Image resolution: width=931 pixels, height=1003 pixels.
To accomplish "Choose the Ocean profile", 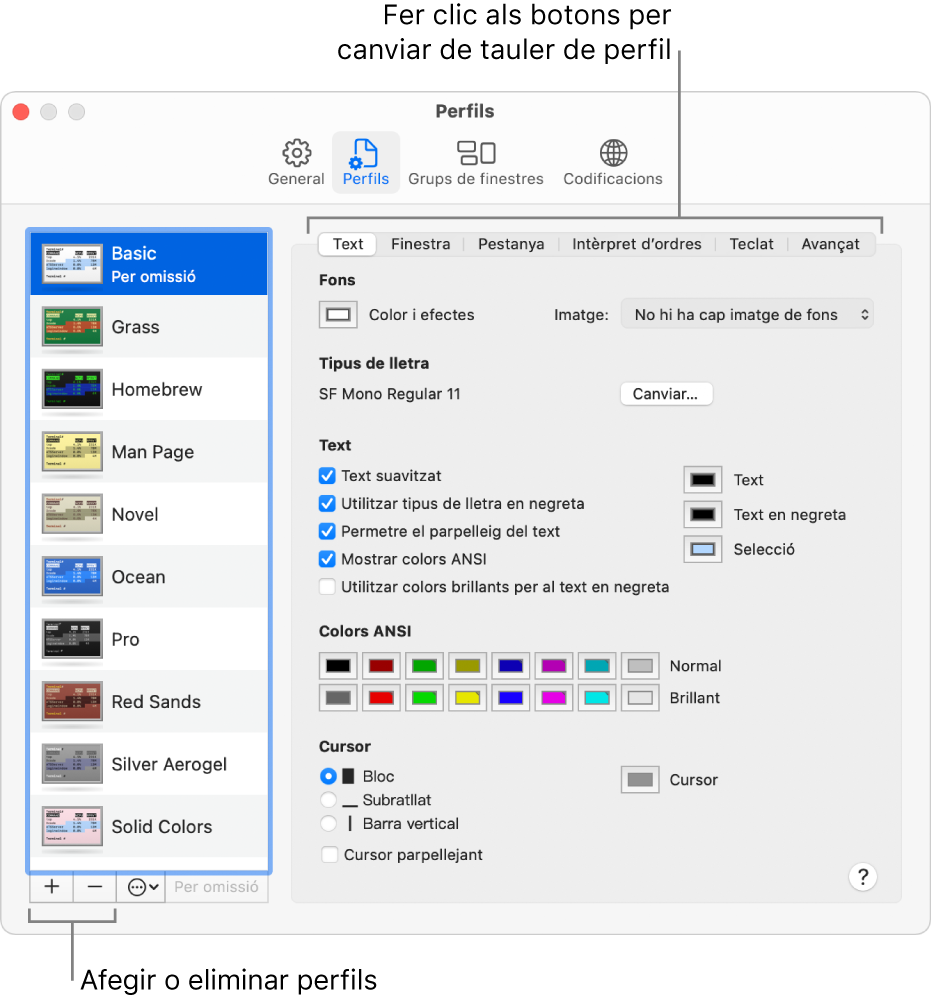I will 149,576.
